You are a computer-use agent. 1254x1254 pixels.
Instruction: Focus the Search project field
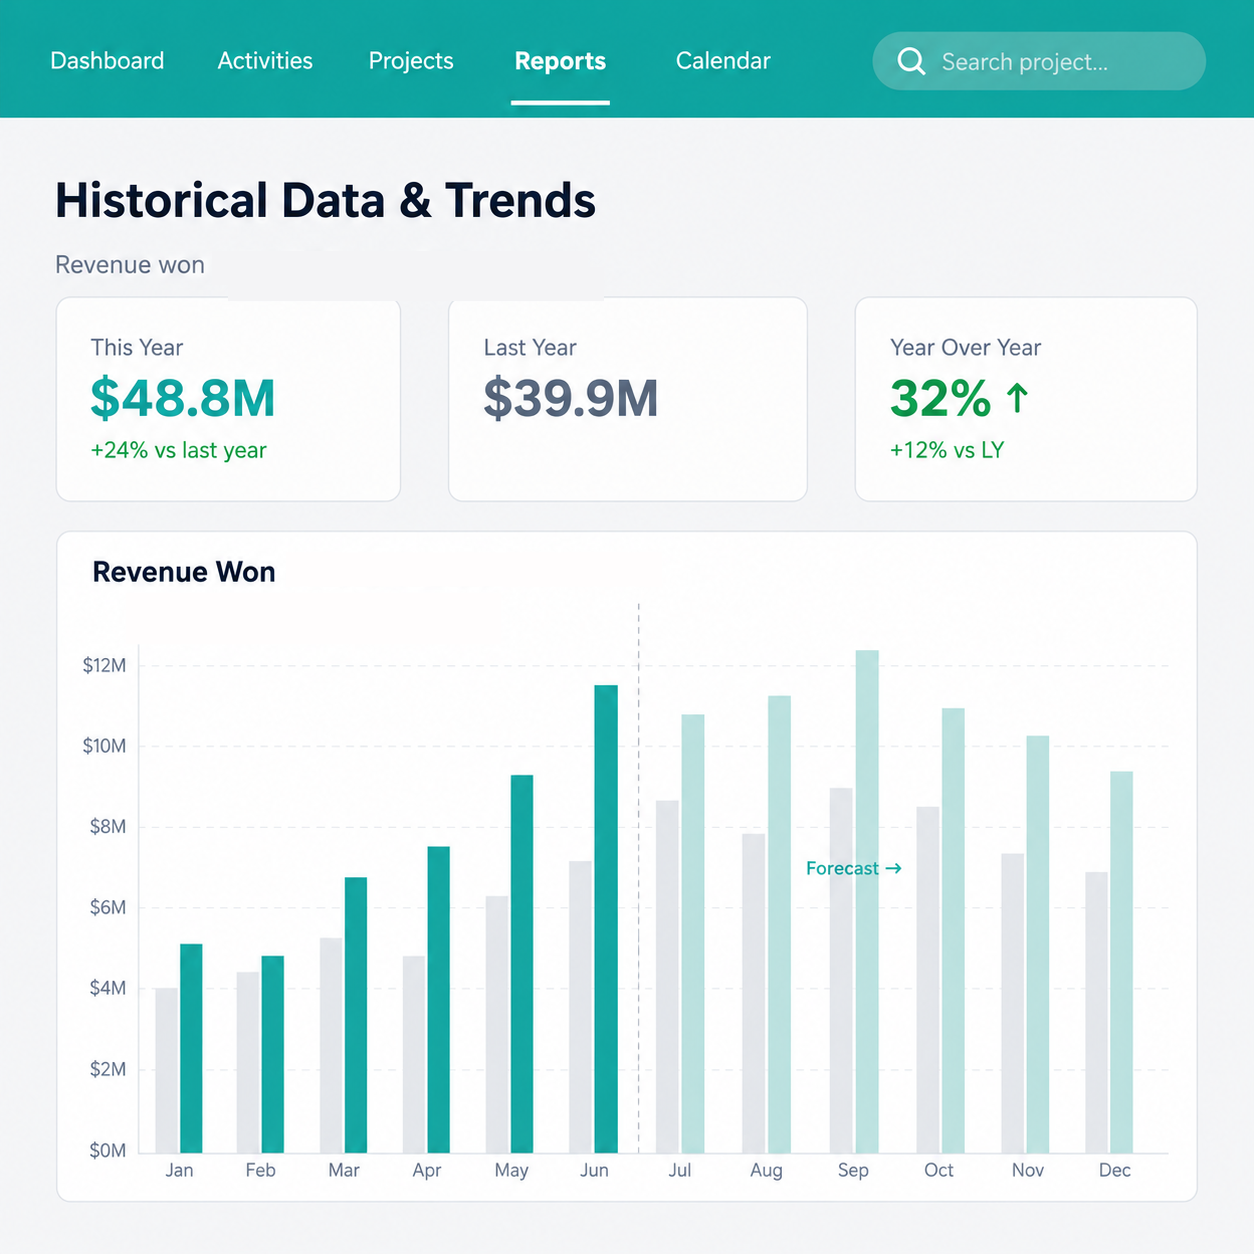click(1039, 61)
